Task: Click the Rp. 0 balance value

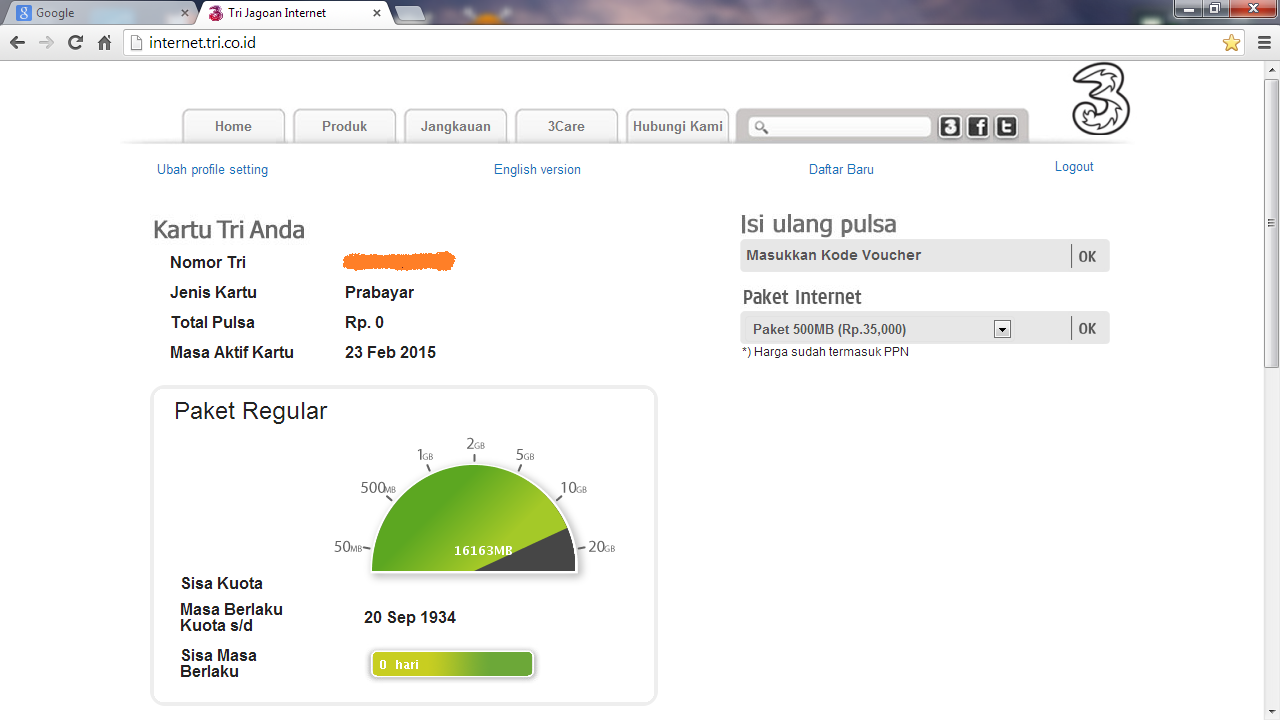Action: 364,323
